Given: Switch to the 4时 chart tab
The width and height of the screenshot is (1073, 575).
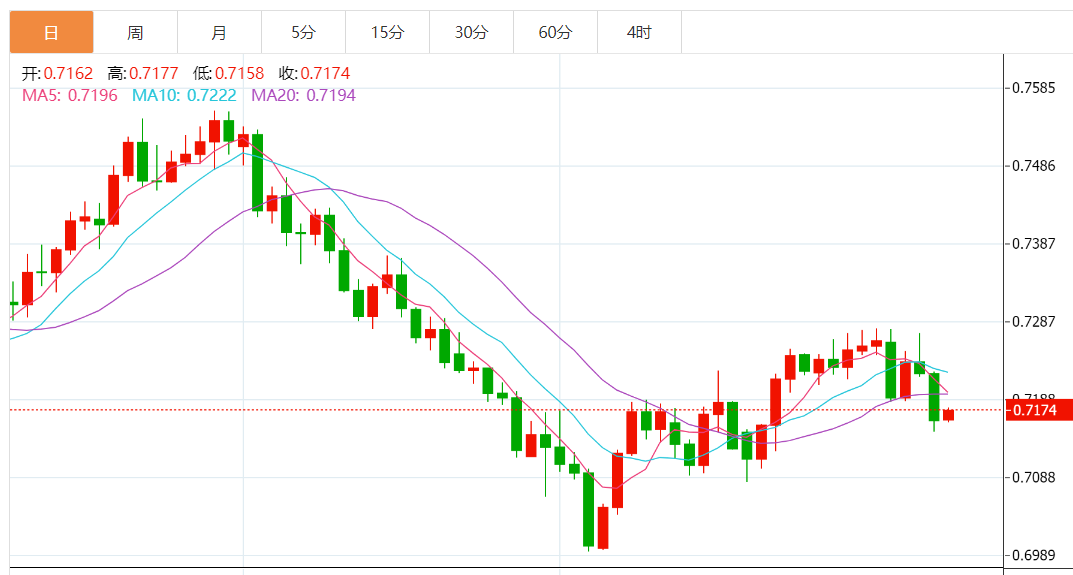Looking at the screenshot, I should (639, 33).
